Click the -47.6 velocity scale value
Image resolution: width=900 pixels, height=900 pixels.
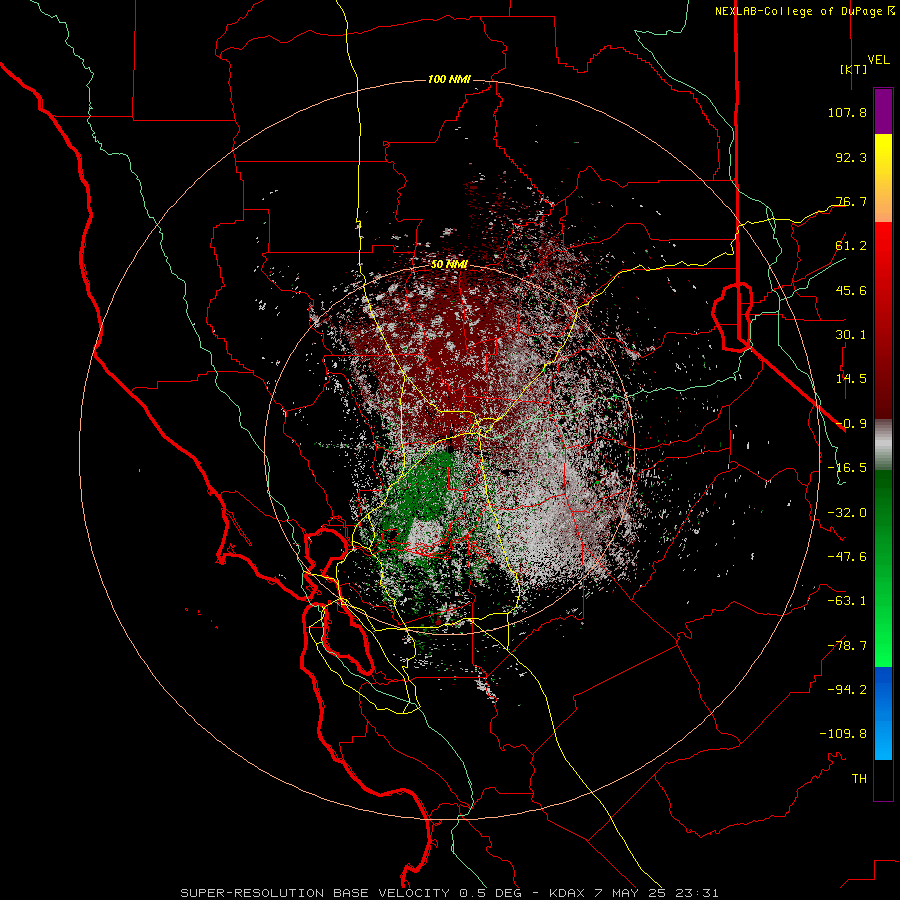click(x=847, y=557)
